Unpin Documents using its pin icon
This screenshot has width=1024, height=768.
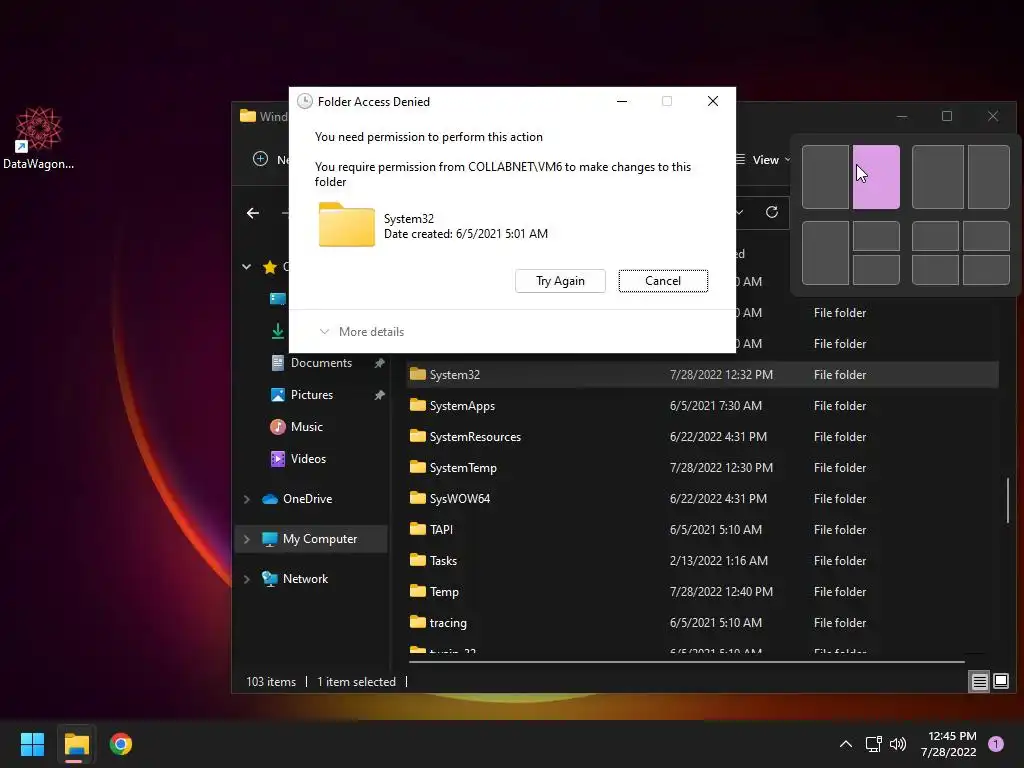(x=379, y=363)
